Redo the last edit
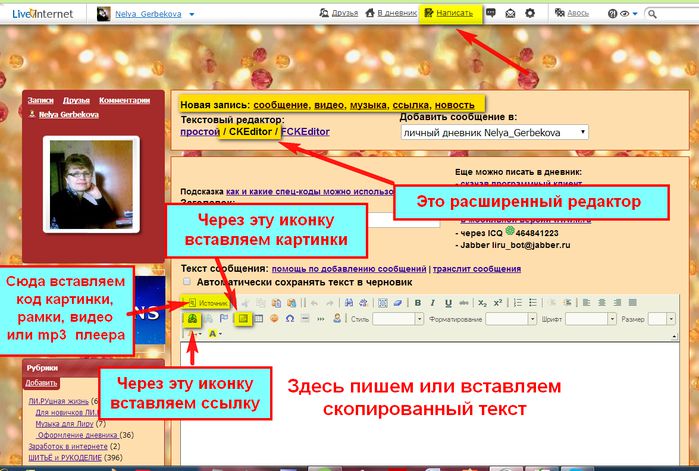The image size is (699, 471). [x=329, y=303]
